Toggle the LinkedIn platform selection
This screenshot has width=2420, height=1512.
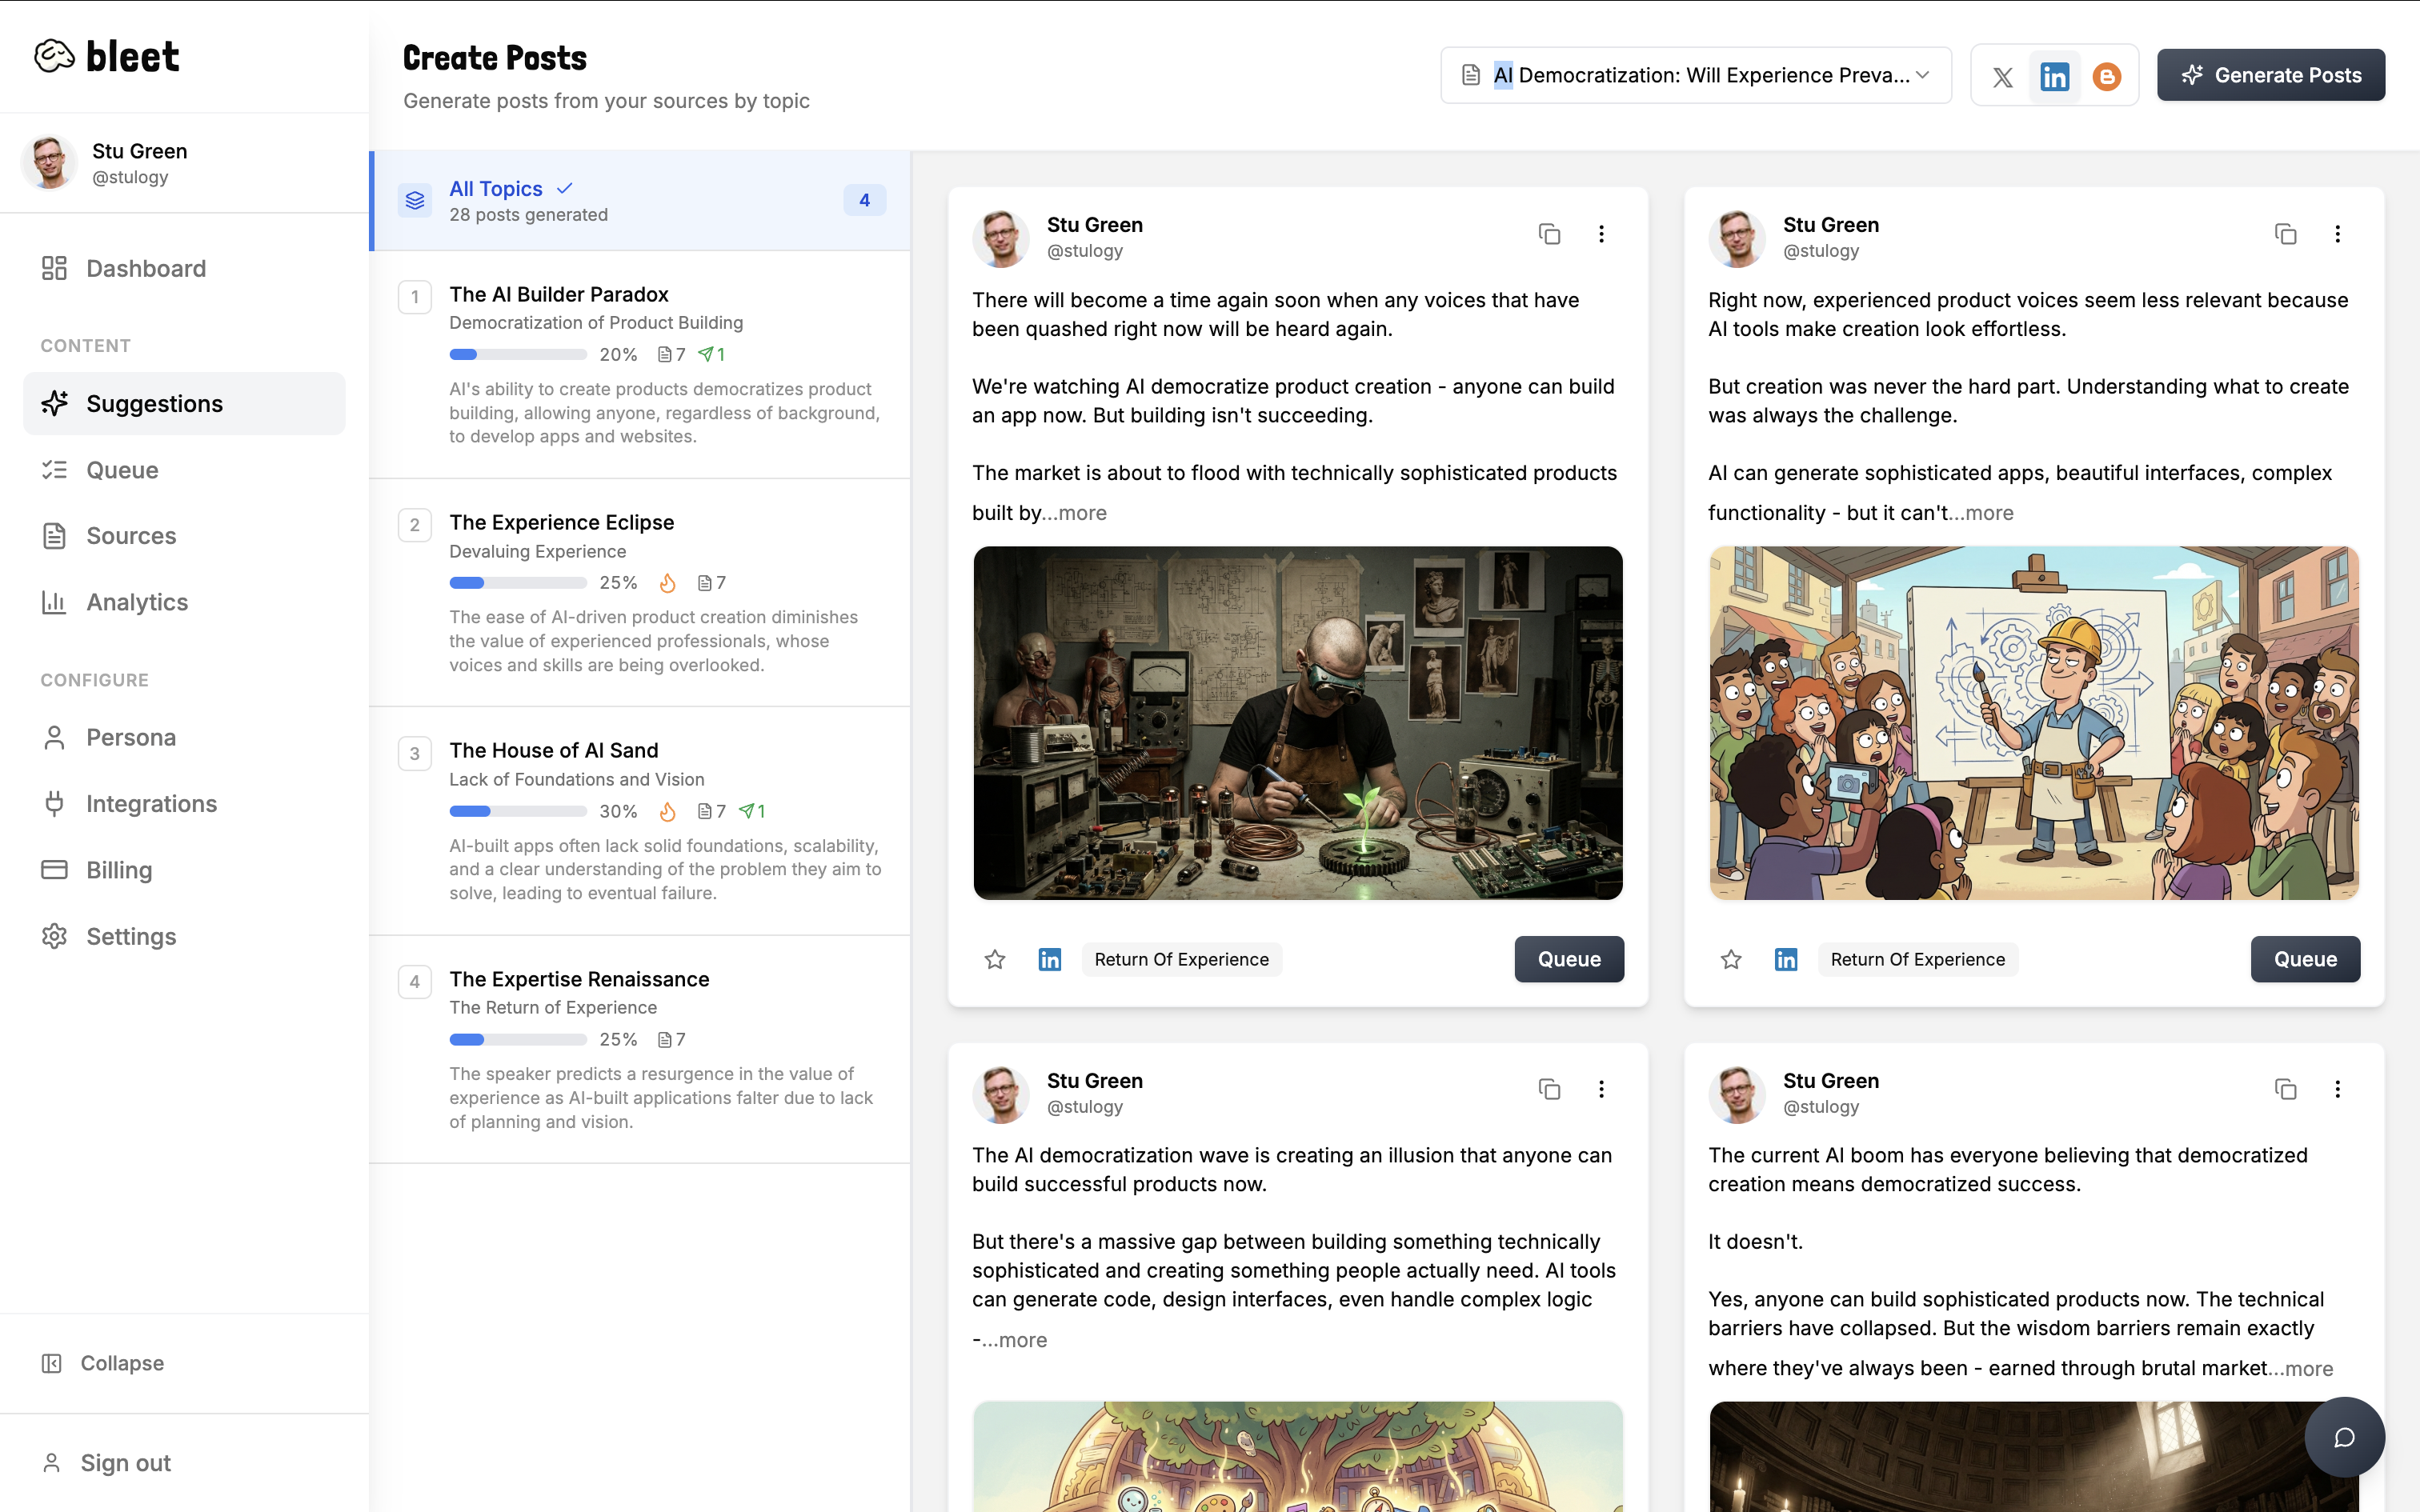(2054, 75)
